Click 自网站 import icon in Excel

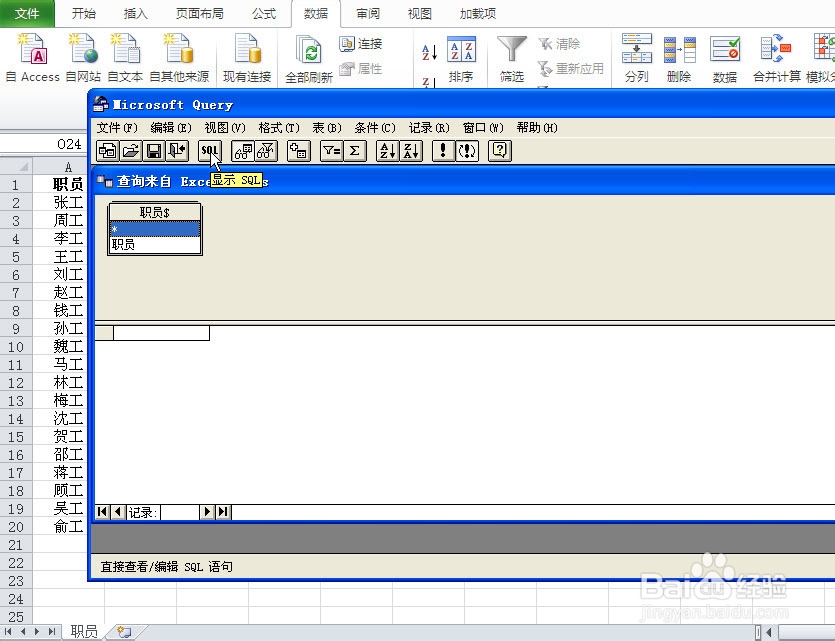coord(83,57)
